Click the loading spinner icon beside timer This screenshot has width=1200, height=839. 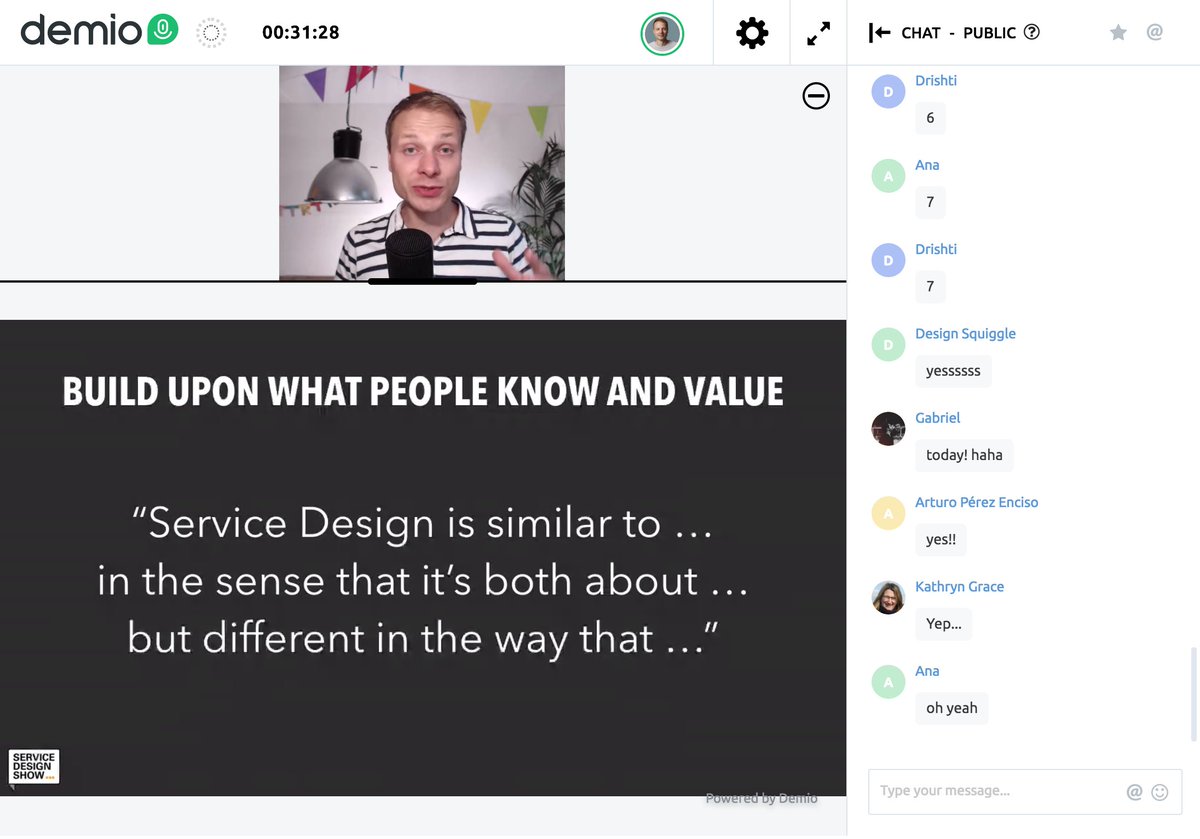click(x=211, y=33)
